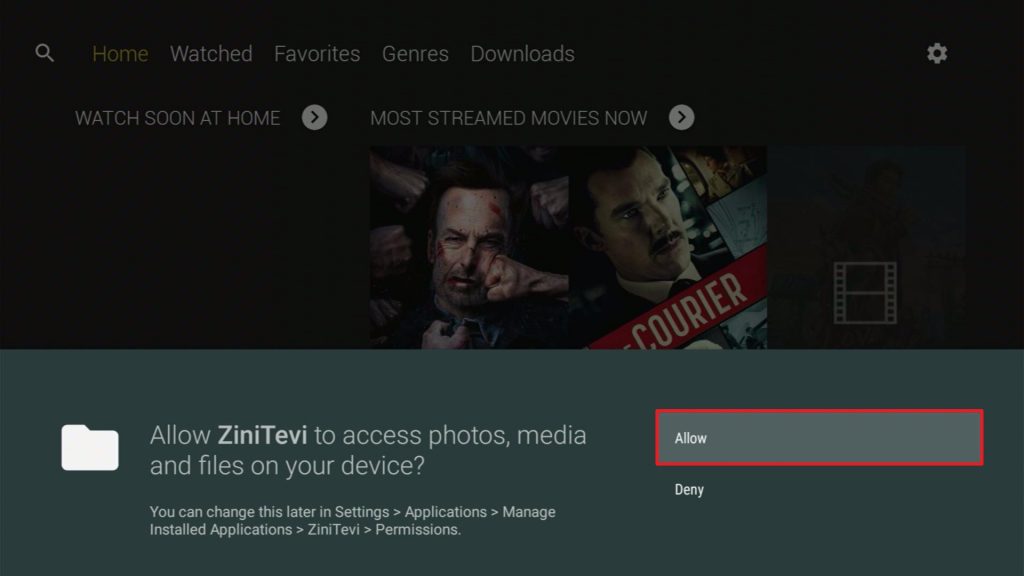Click 'You can change this later' note

(x=353, y=520)
